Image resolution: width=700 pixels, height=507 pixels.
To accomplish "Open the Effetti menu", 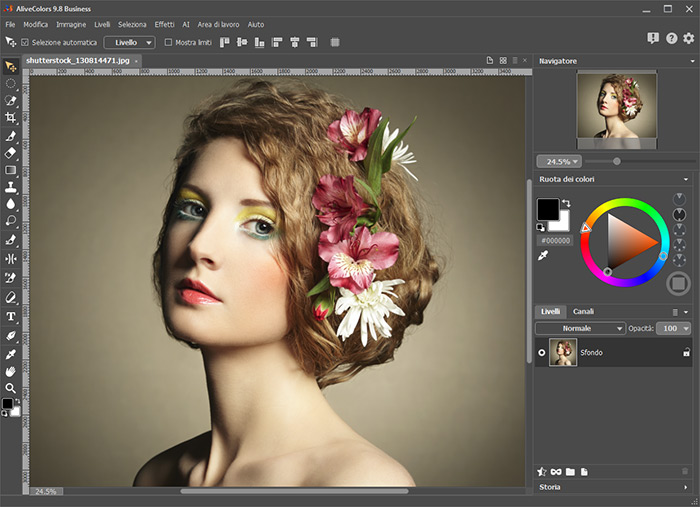I will click(164, 25).
